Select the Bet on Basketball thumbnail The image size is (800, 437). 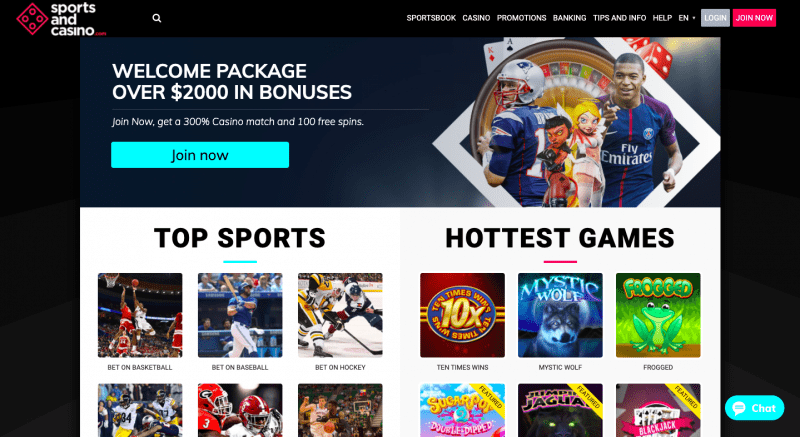tap(140, 315)
